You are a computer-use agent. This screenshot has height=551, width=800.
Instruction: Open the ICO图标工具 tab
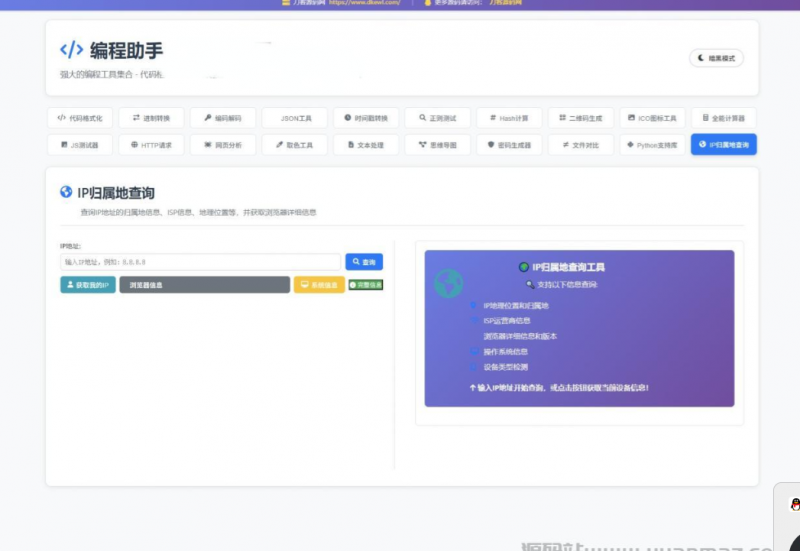[x=652, y=117]
